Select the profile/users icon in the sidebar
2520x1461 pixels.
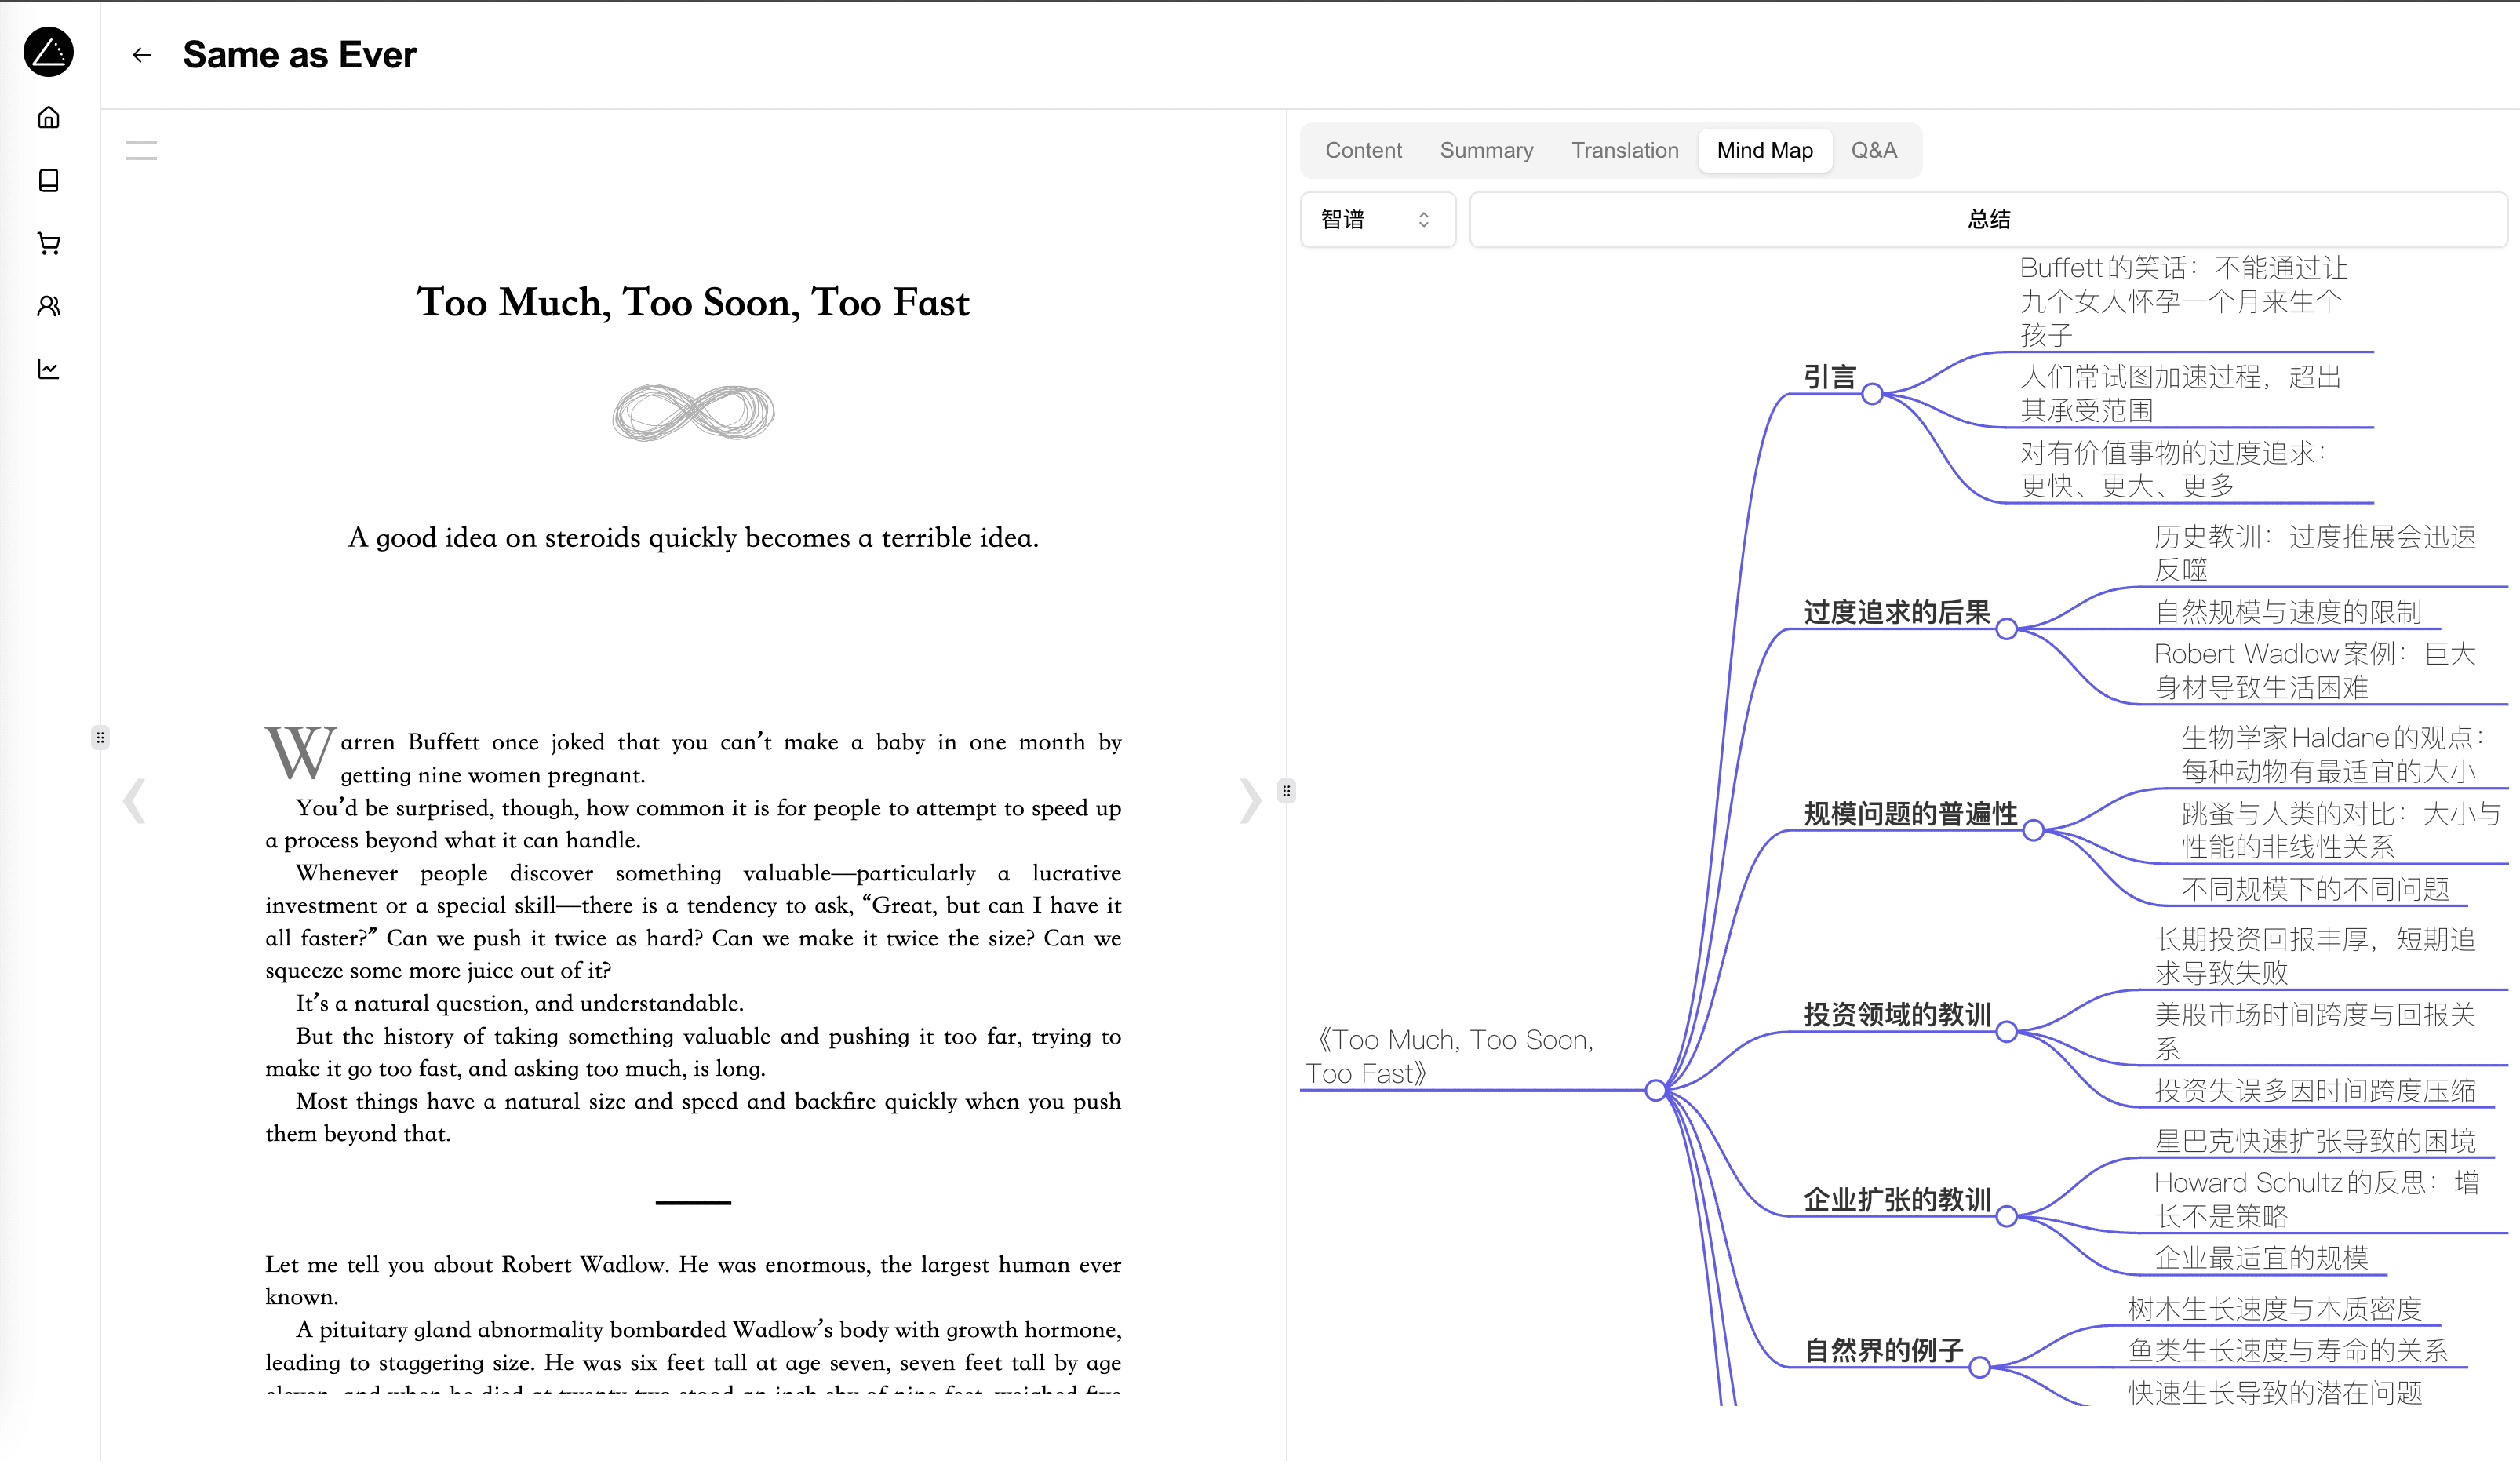click(x=48, y=306)
